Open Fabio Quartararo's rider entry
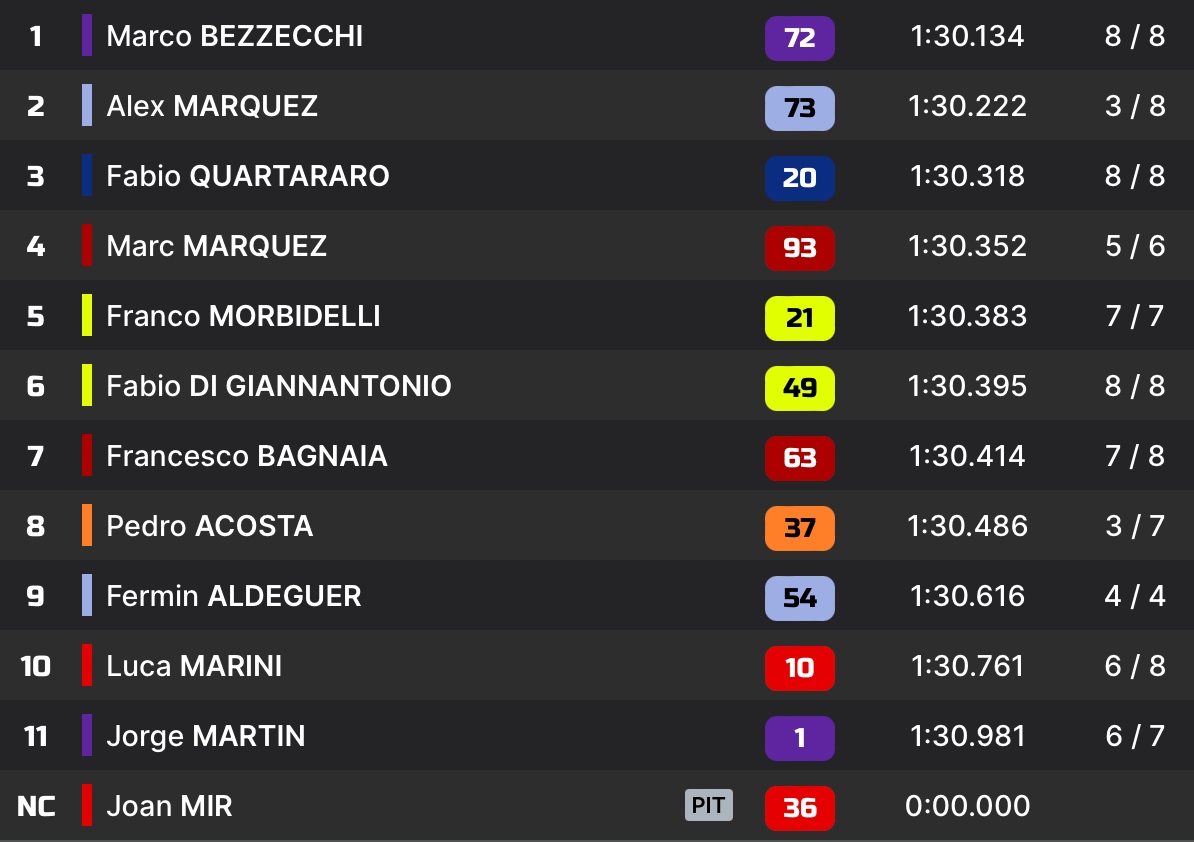1194x842 pixels. (x=247, y=177)
